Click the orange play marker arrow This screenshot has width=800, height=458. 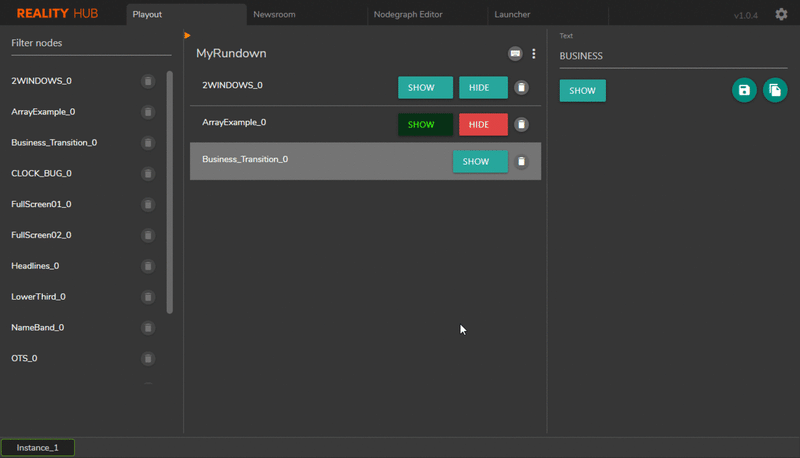point(187,35)
